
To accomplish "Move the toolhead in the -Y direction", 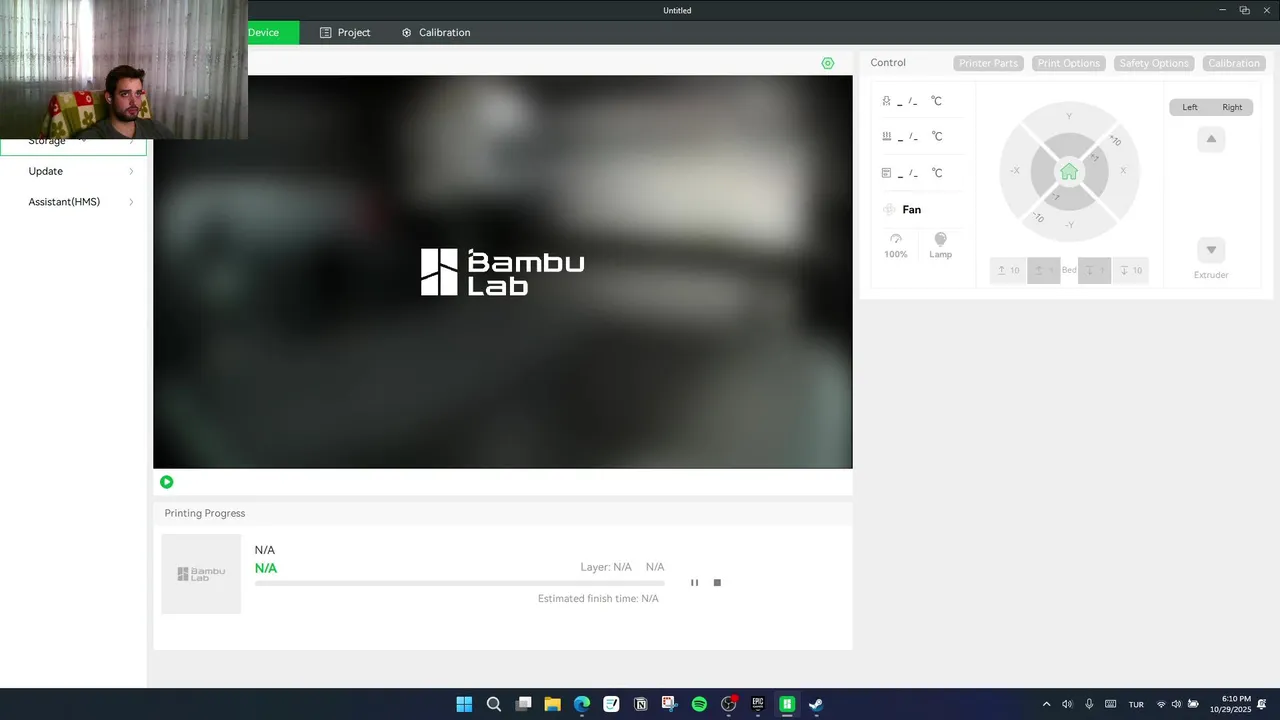I will click(x=1069, y=225).
